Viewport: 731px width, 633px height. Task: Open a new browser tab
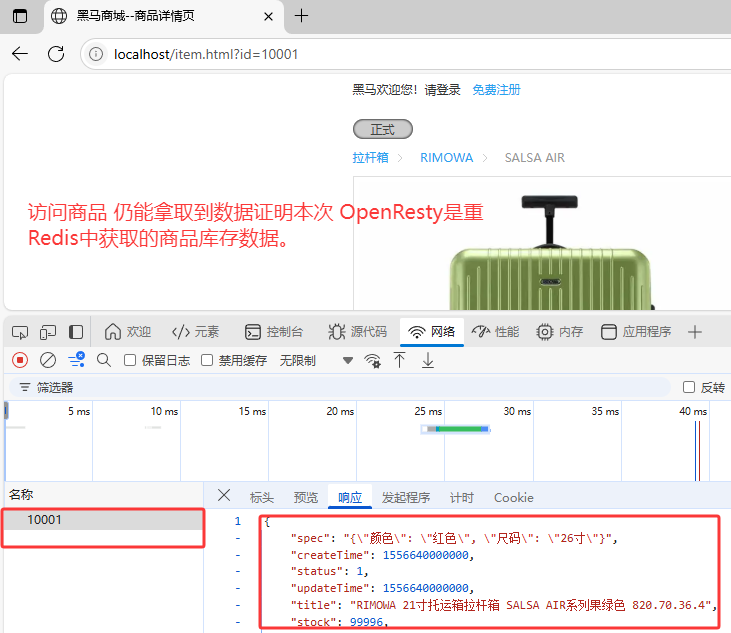click(x=301, y=16)
